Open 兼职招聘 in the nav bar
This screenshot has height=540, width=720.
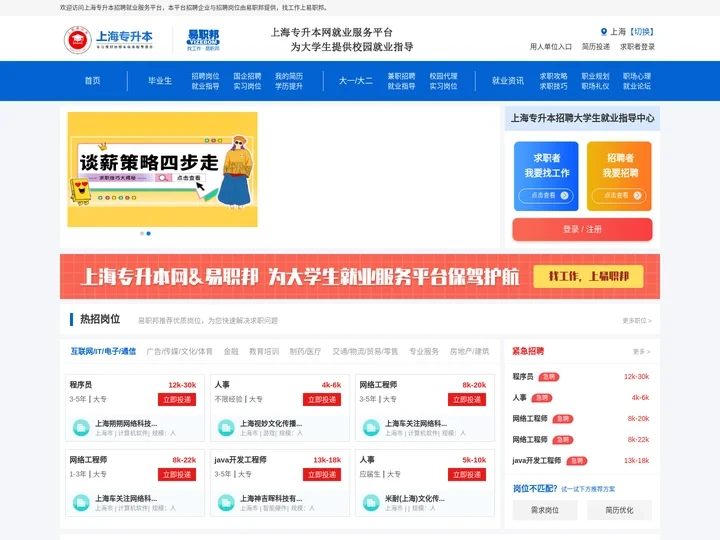tap(401, 76)
